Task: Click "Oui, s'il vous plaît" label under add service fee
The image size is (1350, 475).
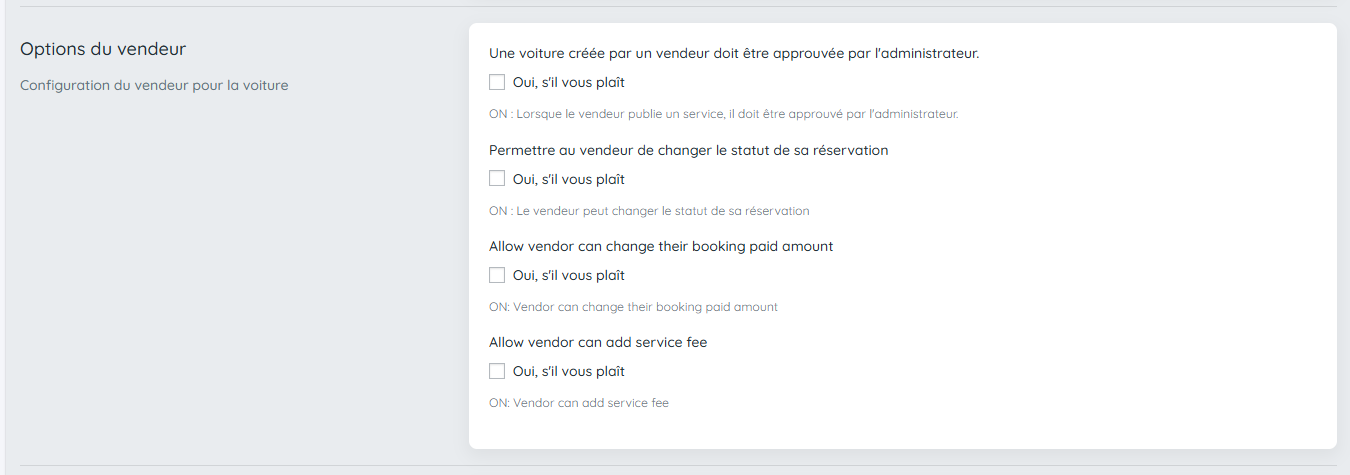Action: [568, 371]
